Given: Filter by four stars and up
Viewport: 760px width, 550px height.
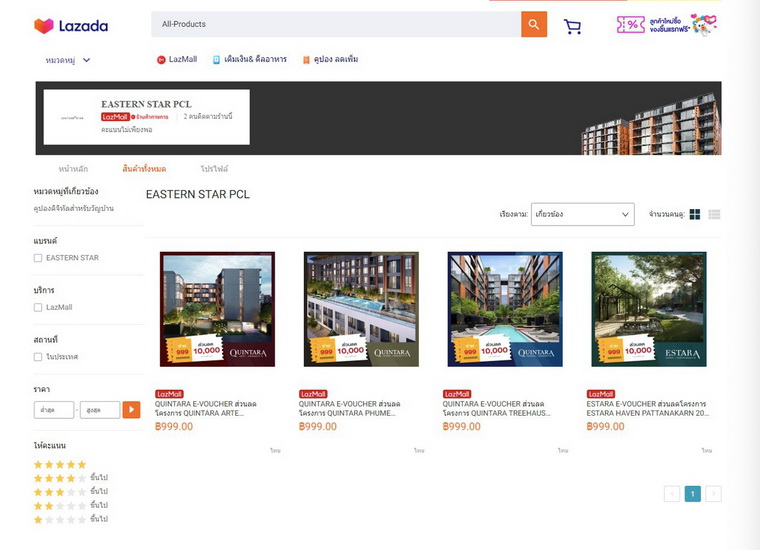Looking at the screenshot, I should 71,478.
